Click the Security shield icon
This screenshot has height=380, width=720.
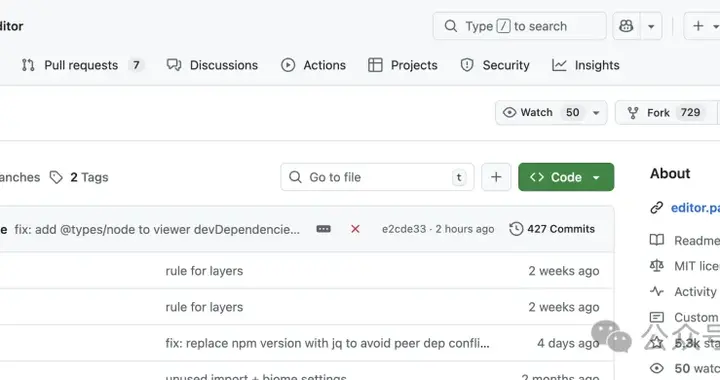(x=467, y=65)
